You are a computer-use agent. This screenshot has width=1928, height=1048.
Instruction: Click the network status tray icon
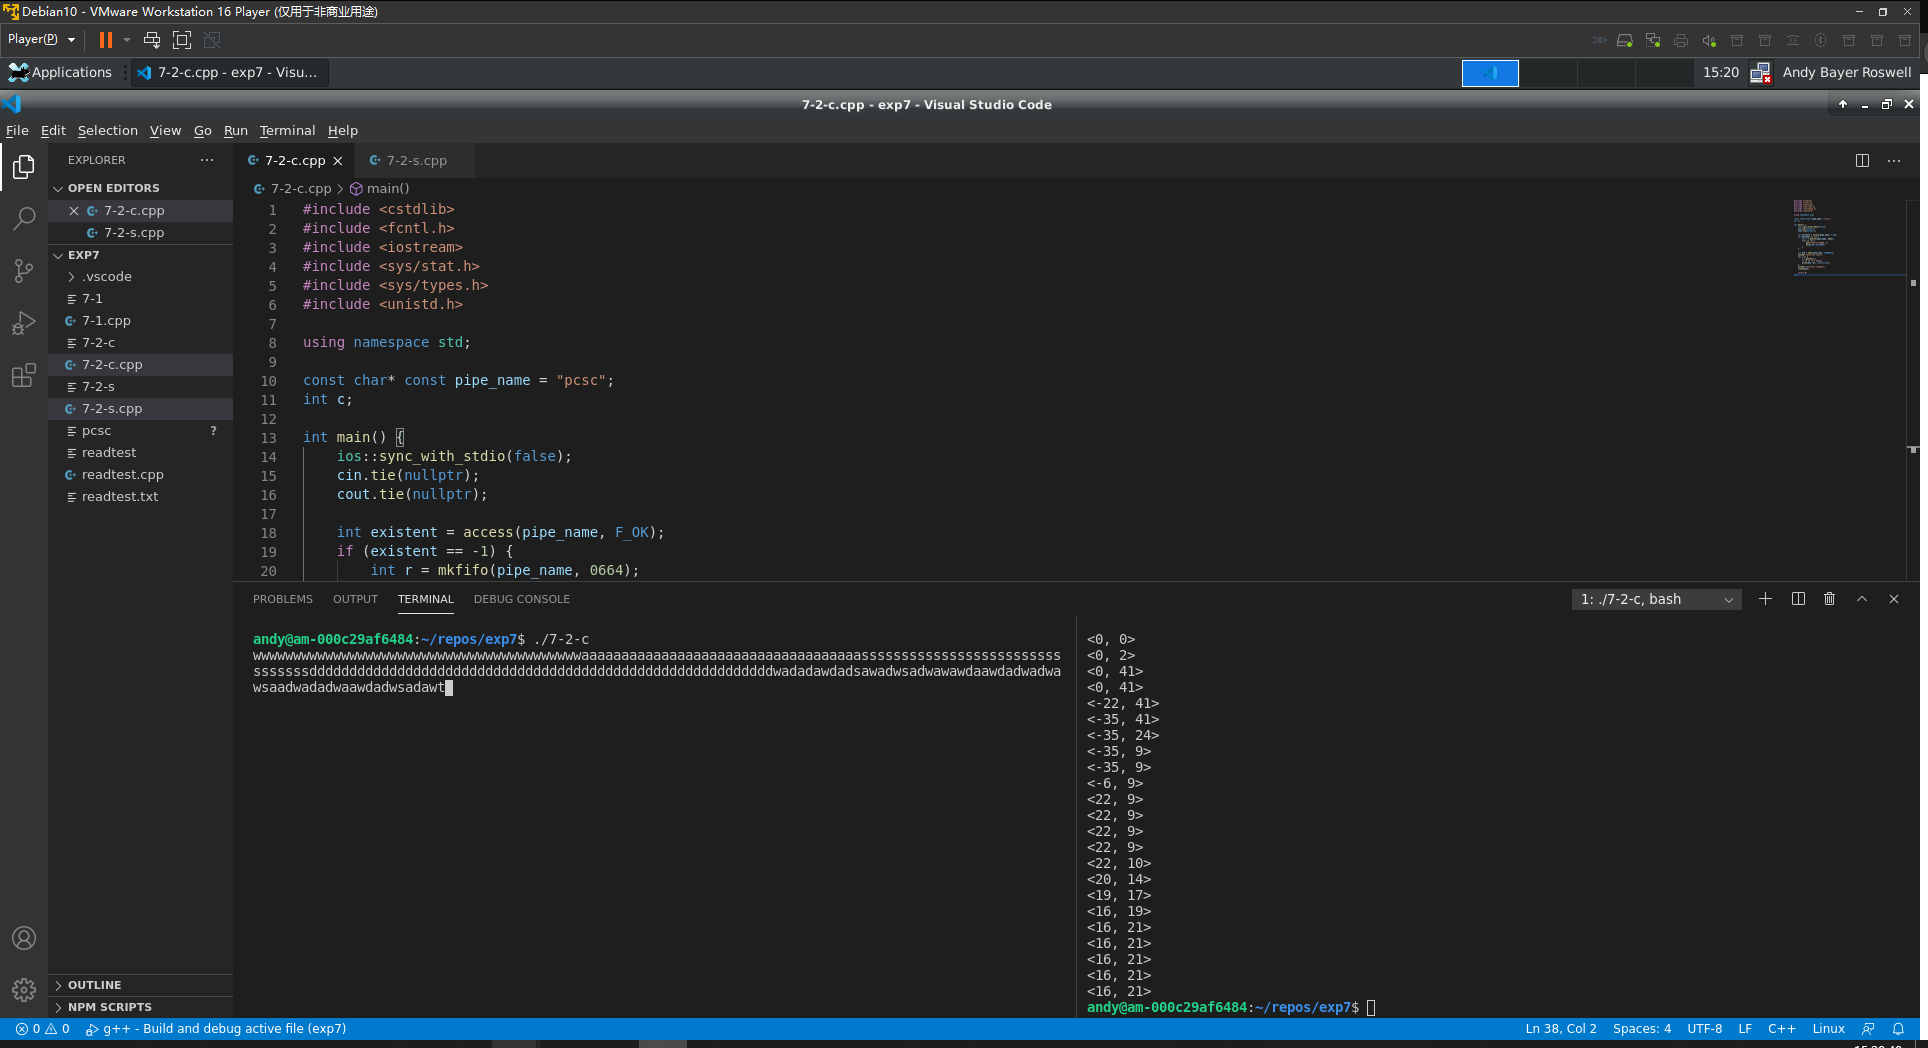coord(1760,73)
